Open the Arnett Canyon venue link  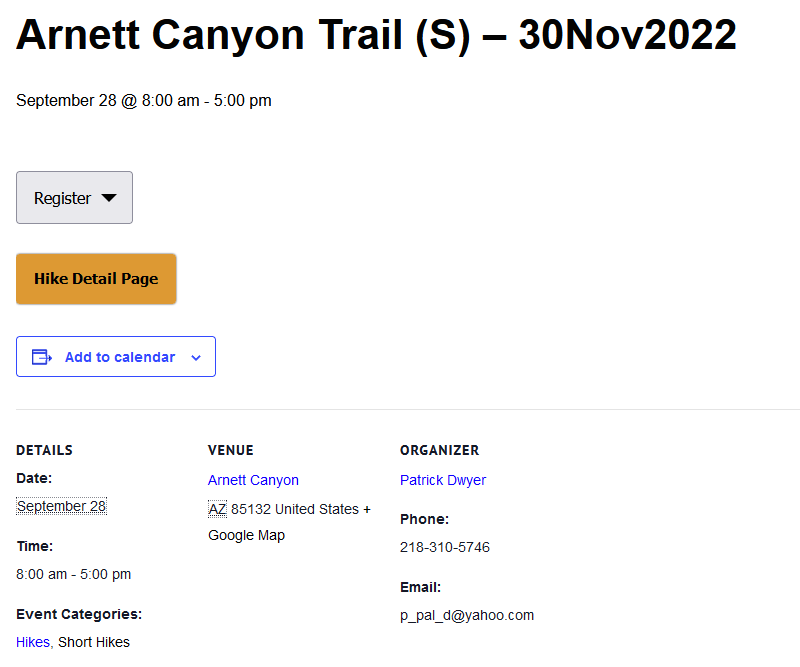pyautogui.click(x=253, y=480)
